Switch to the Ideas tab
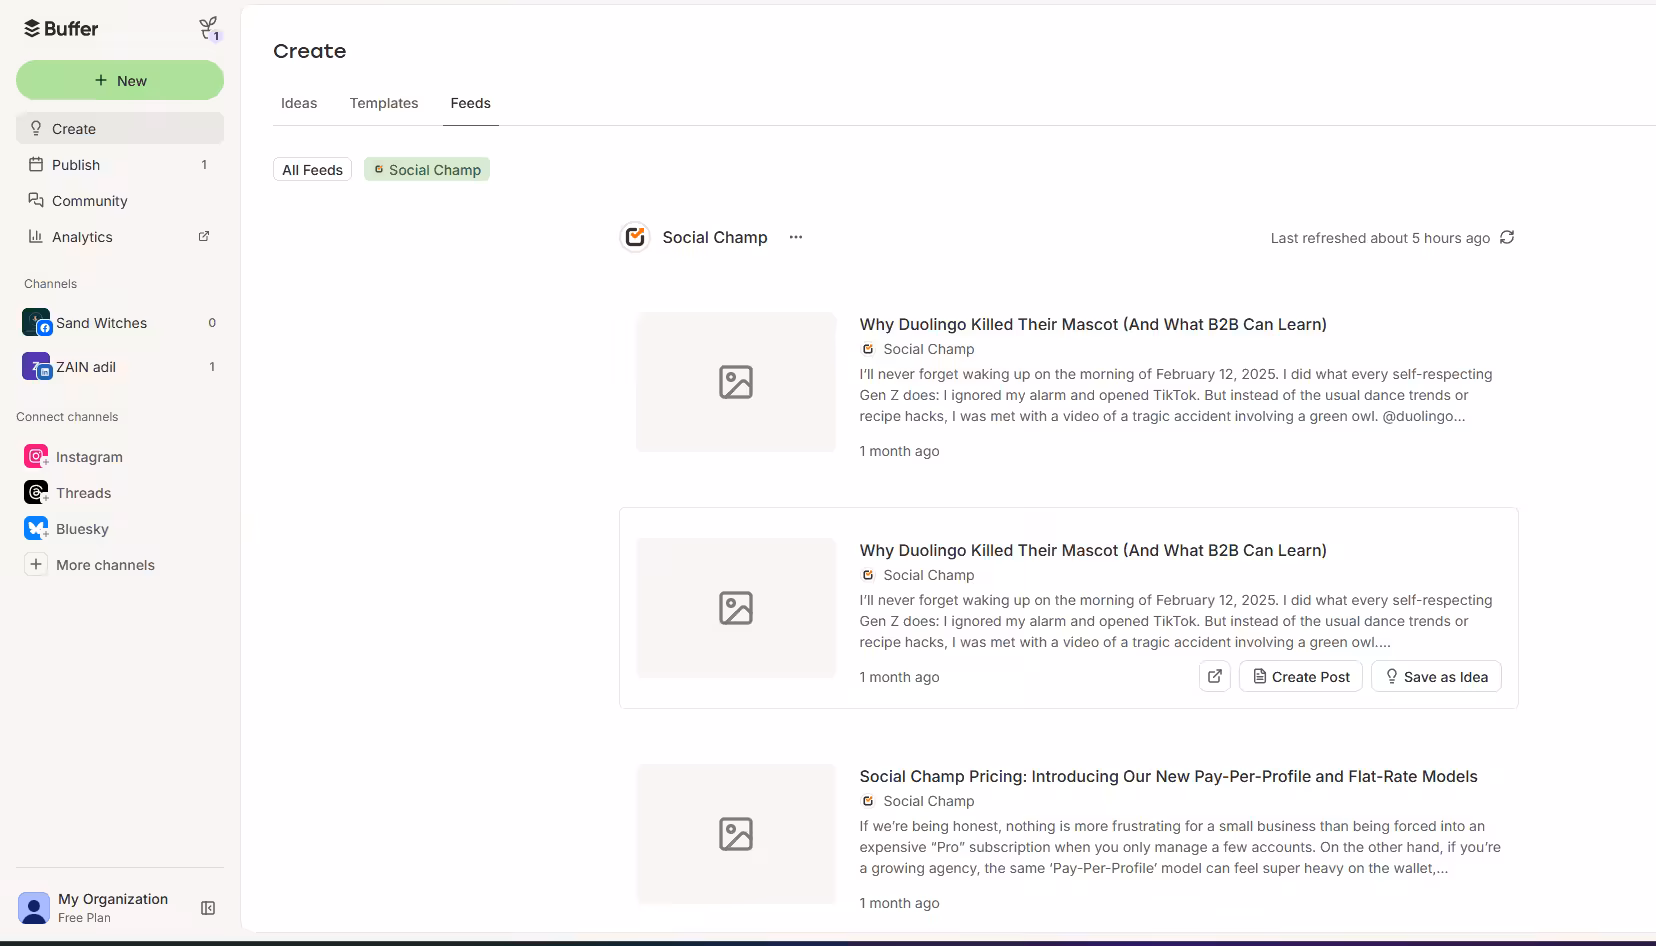 coord(299,103)
